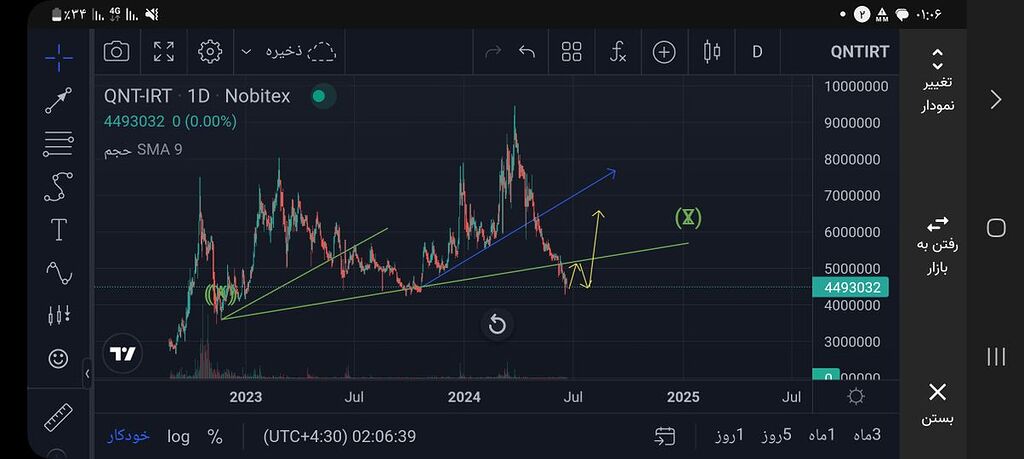1024x459 pixels.
Task: Click the timezone clock (UTC+4:30)
Action: click(339, 436)
